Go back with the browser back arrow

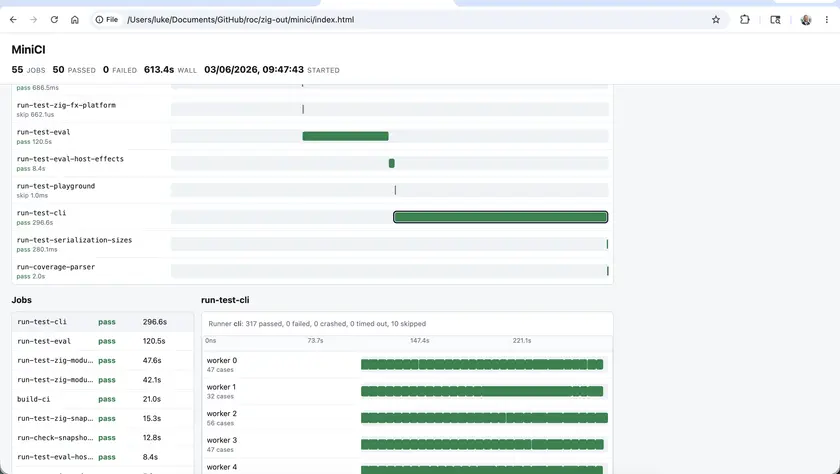13,20
